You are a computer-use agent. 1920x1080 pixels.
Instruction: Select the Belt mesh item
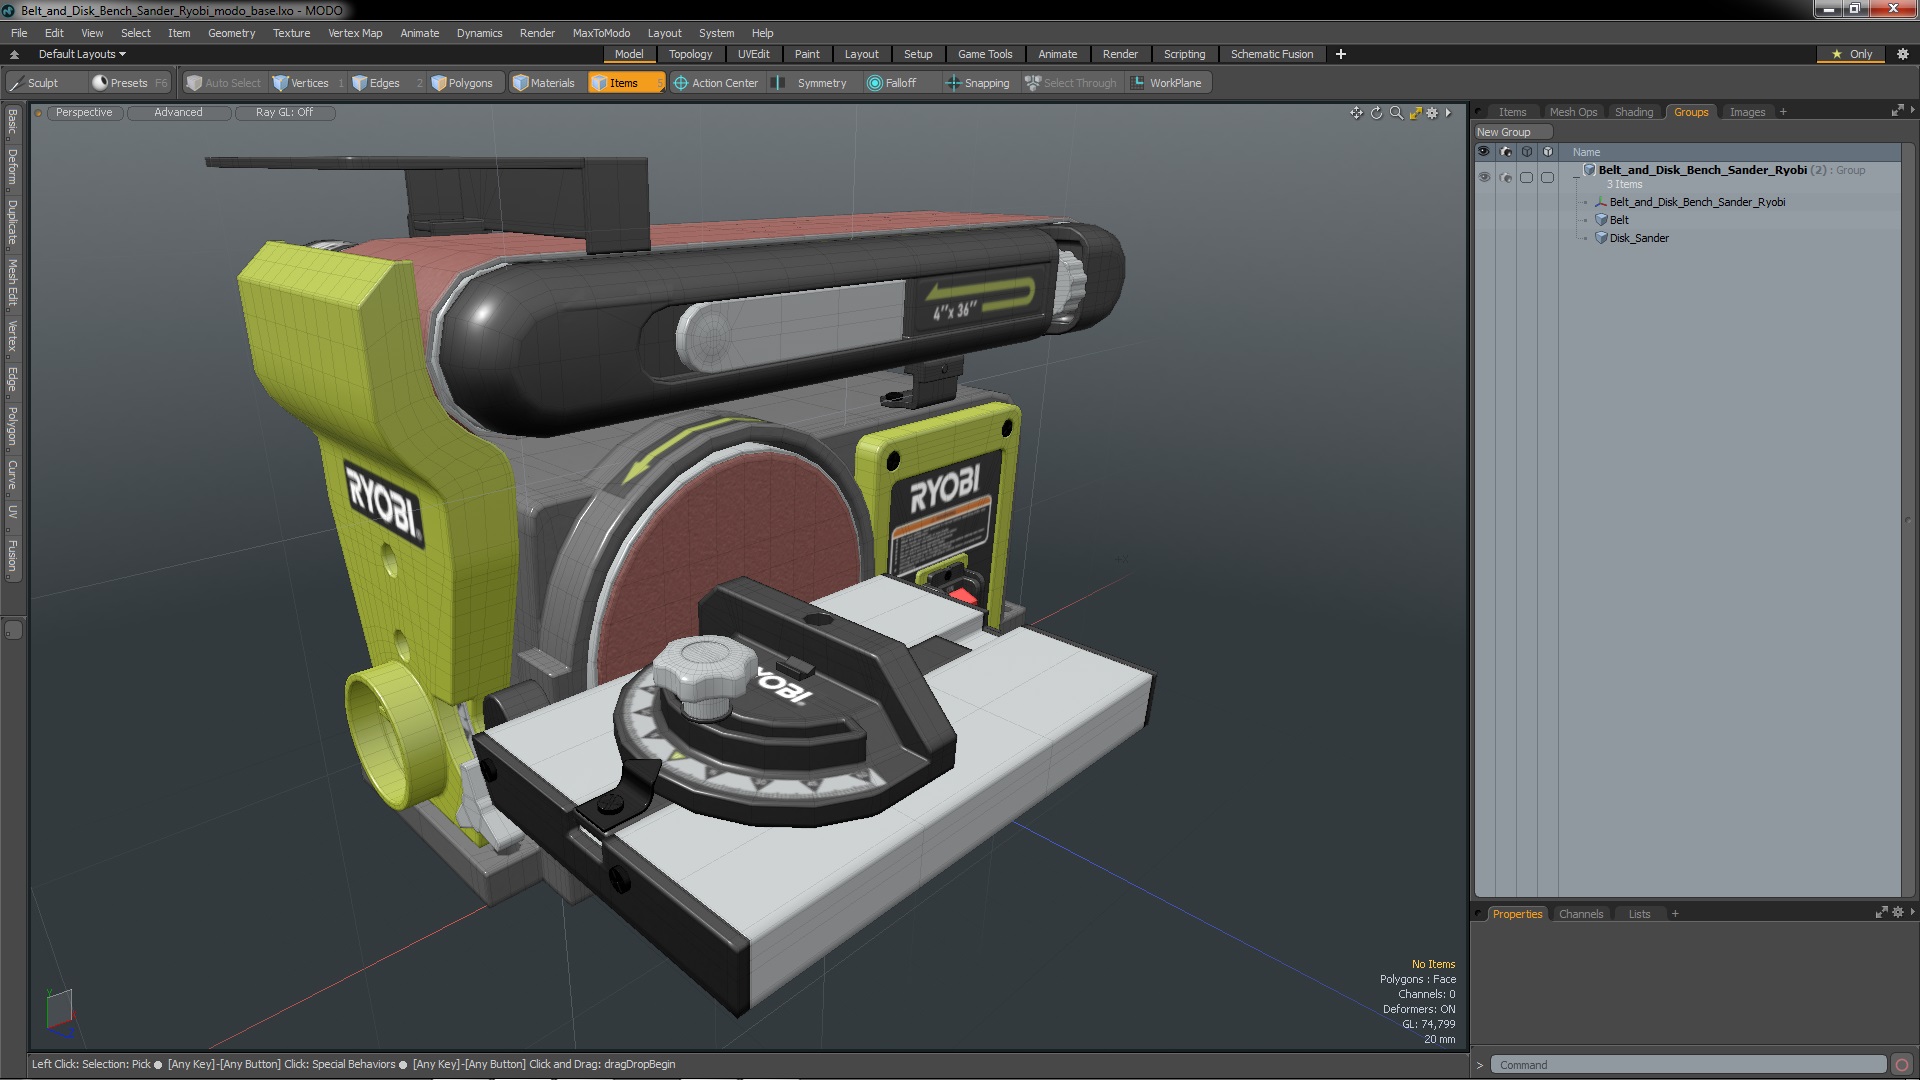click(x=1619, y=220)
